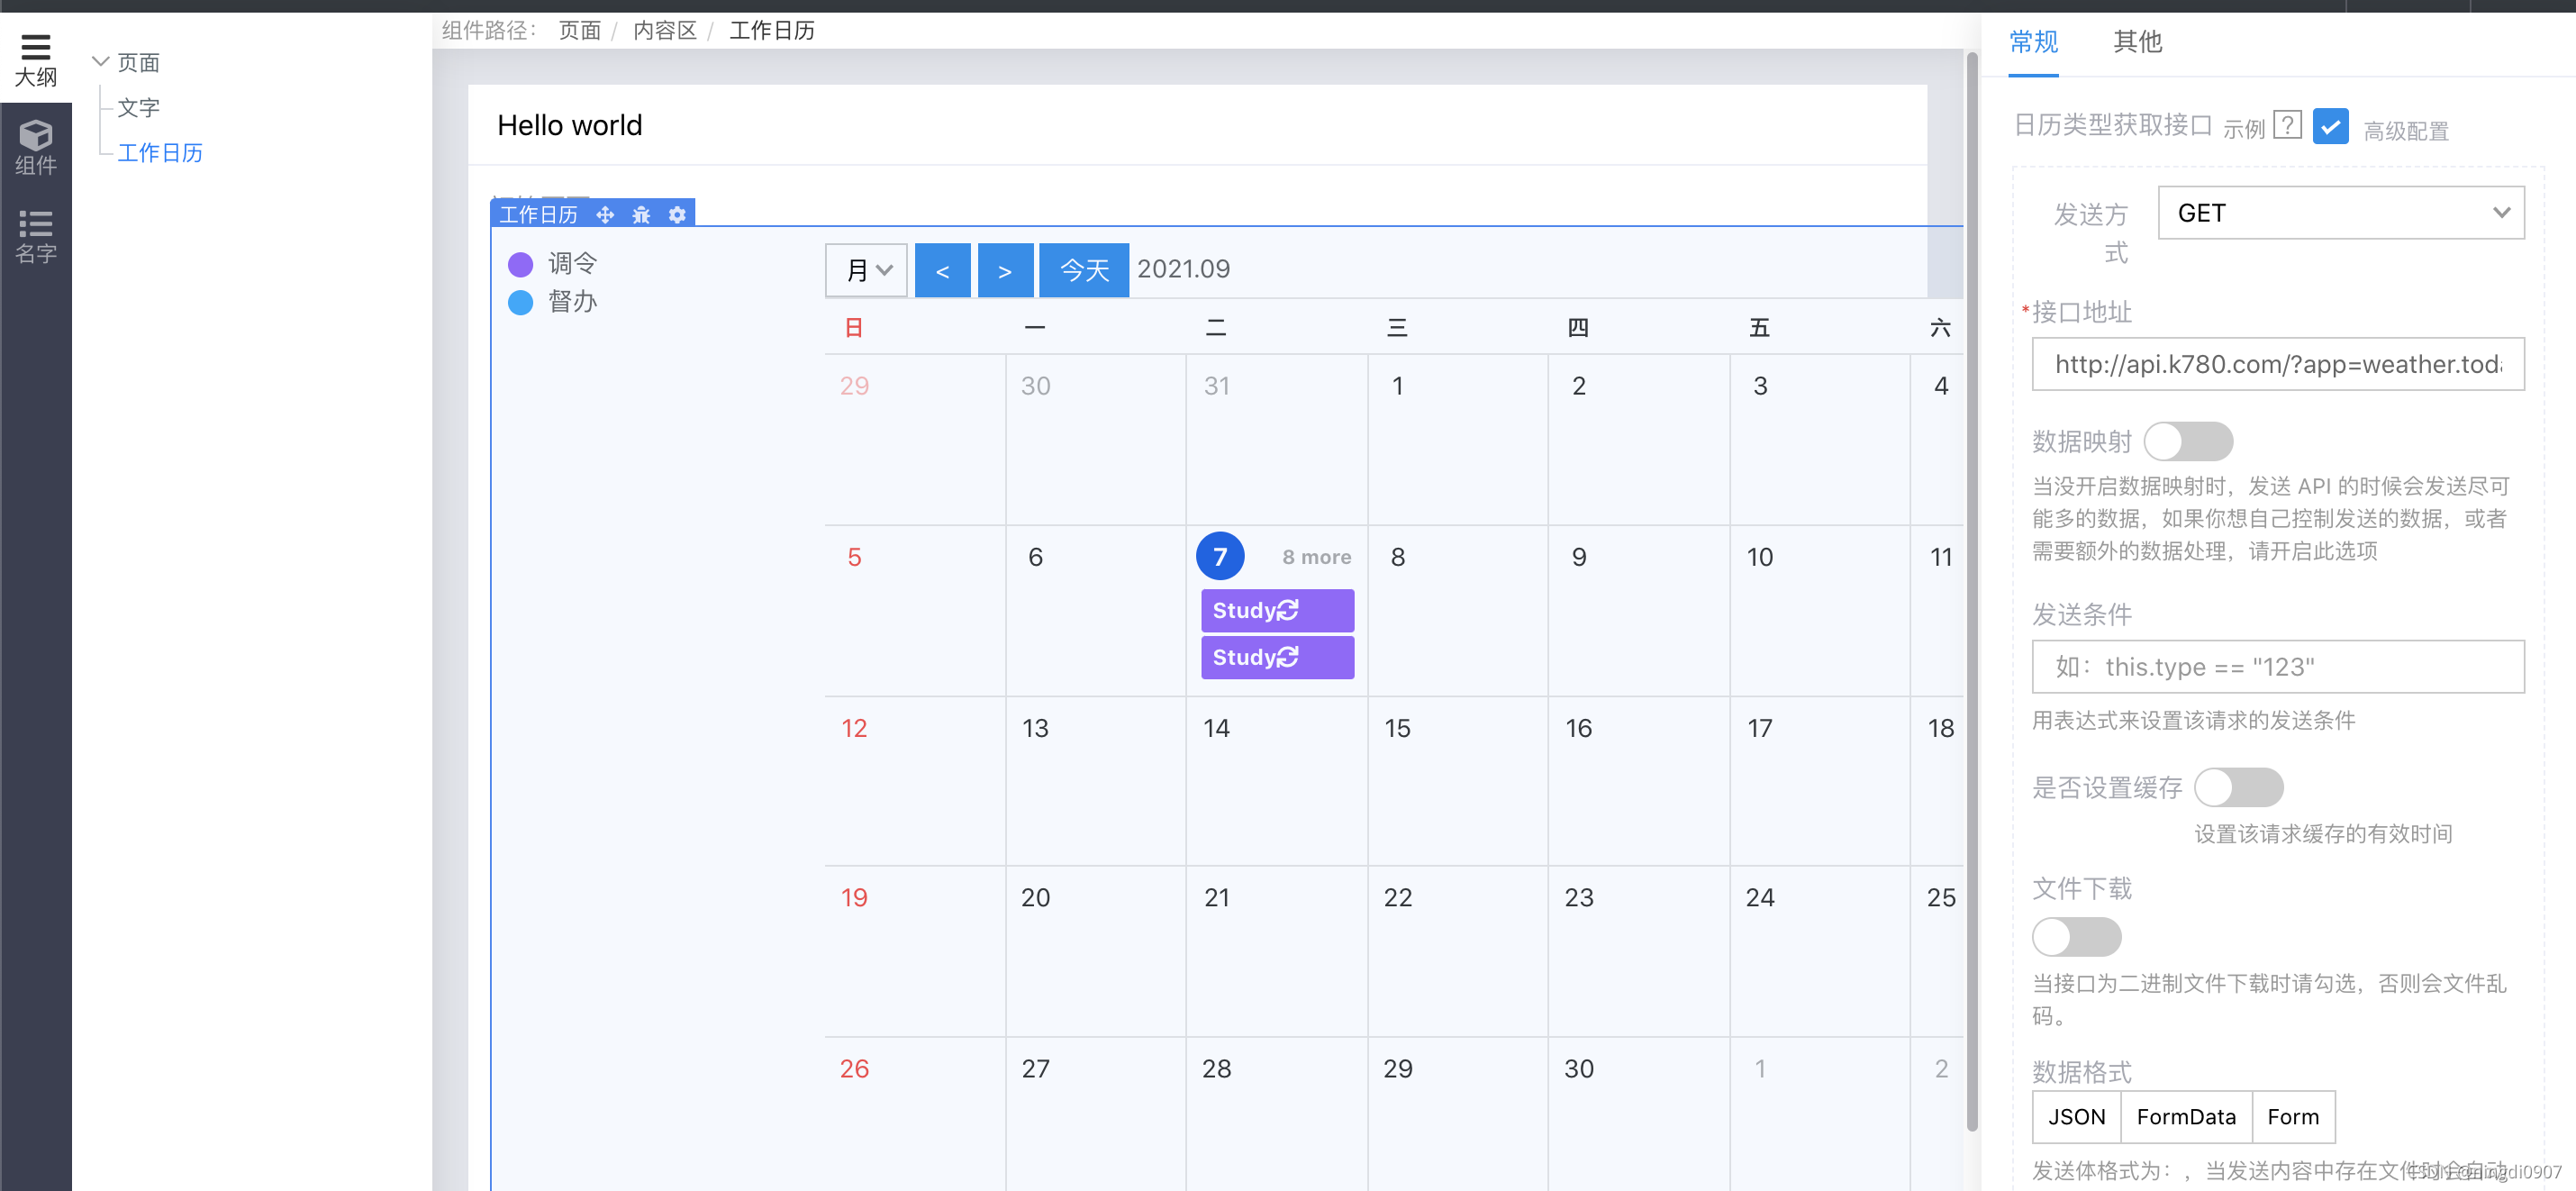2576x1191 pixels.
Task: Toggle the 是否设置缓存 switch
Action: pyautogui.click(x=2238, y=787)
